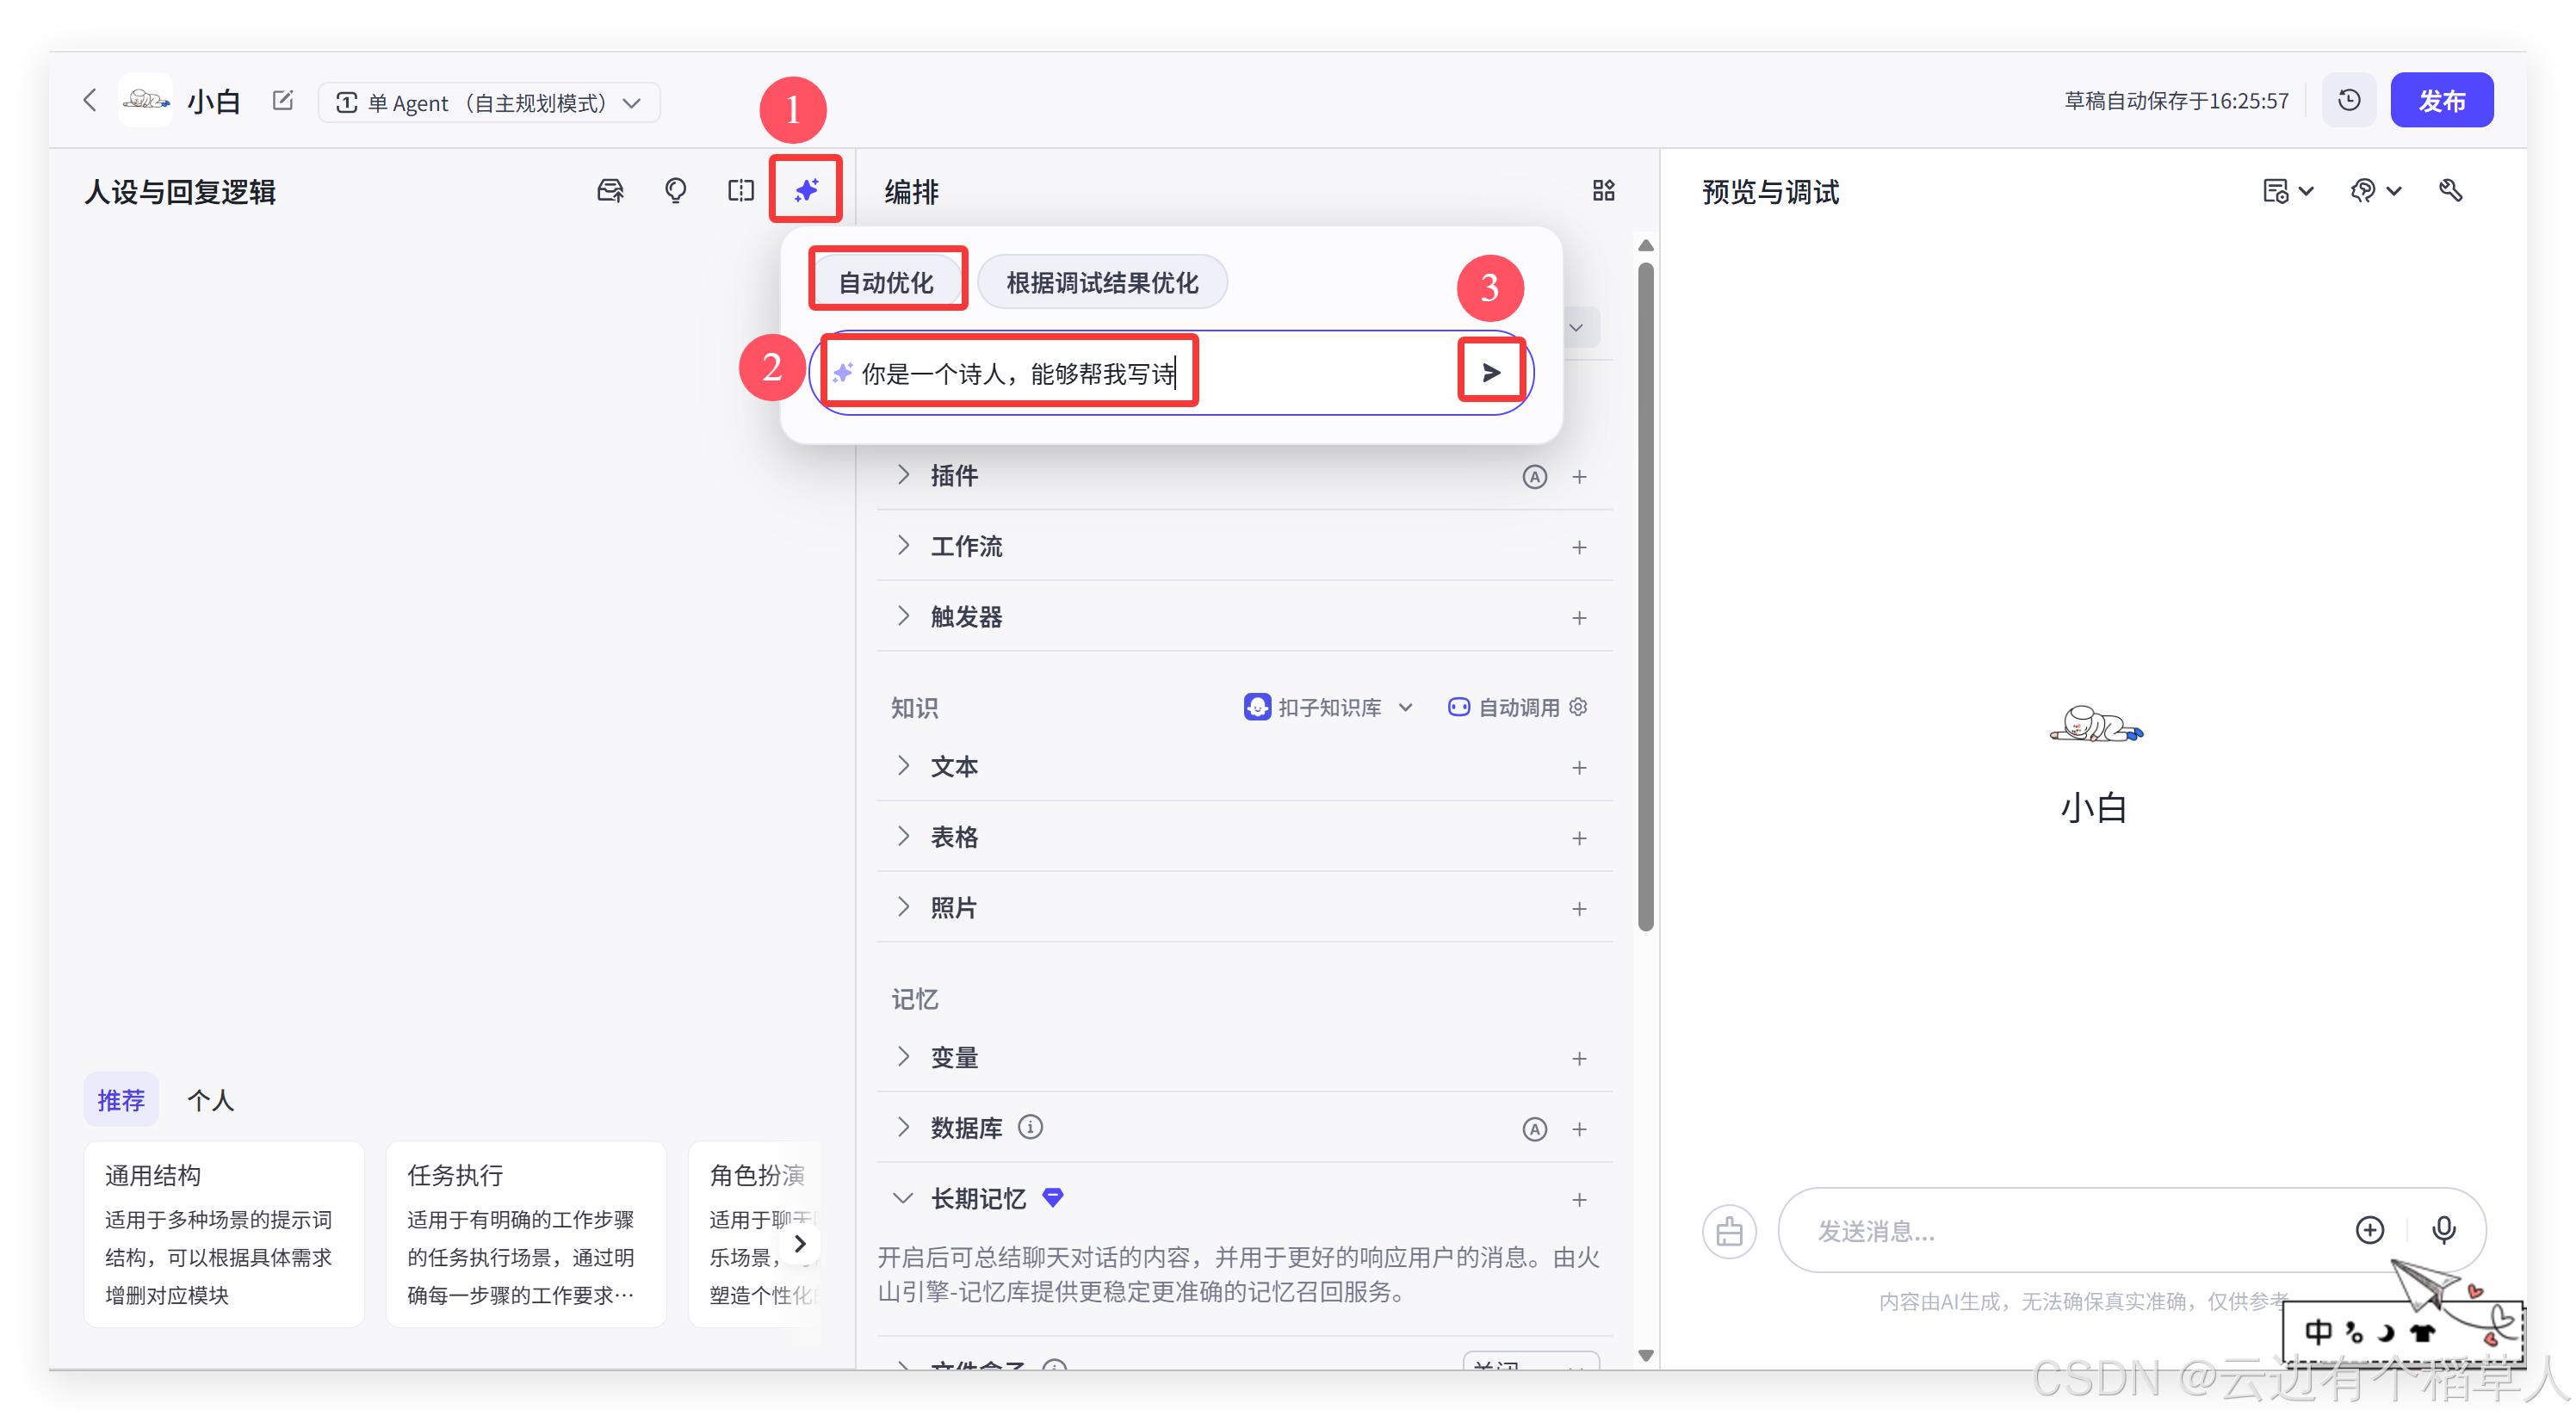Open the draft history clock icon

click(2349, 100)
